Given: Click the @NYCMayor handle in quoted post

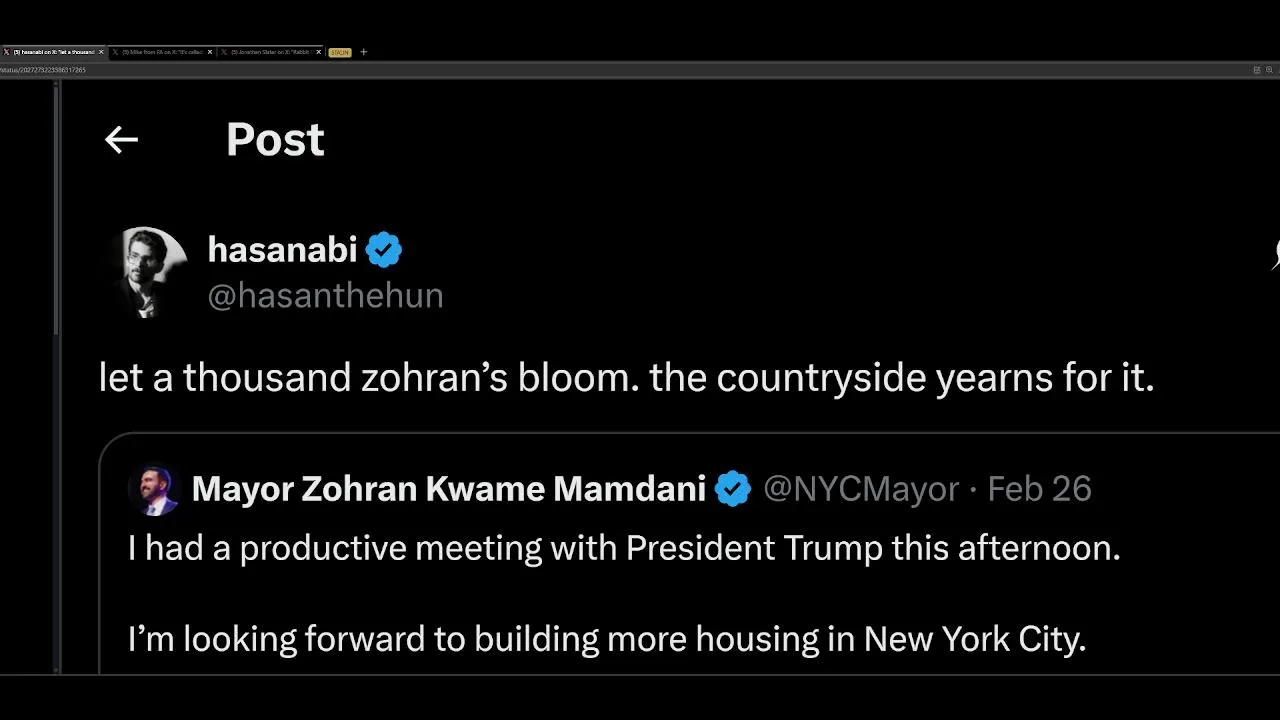Looking at the screenshot, I should point(861,489).
